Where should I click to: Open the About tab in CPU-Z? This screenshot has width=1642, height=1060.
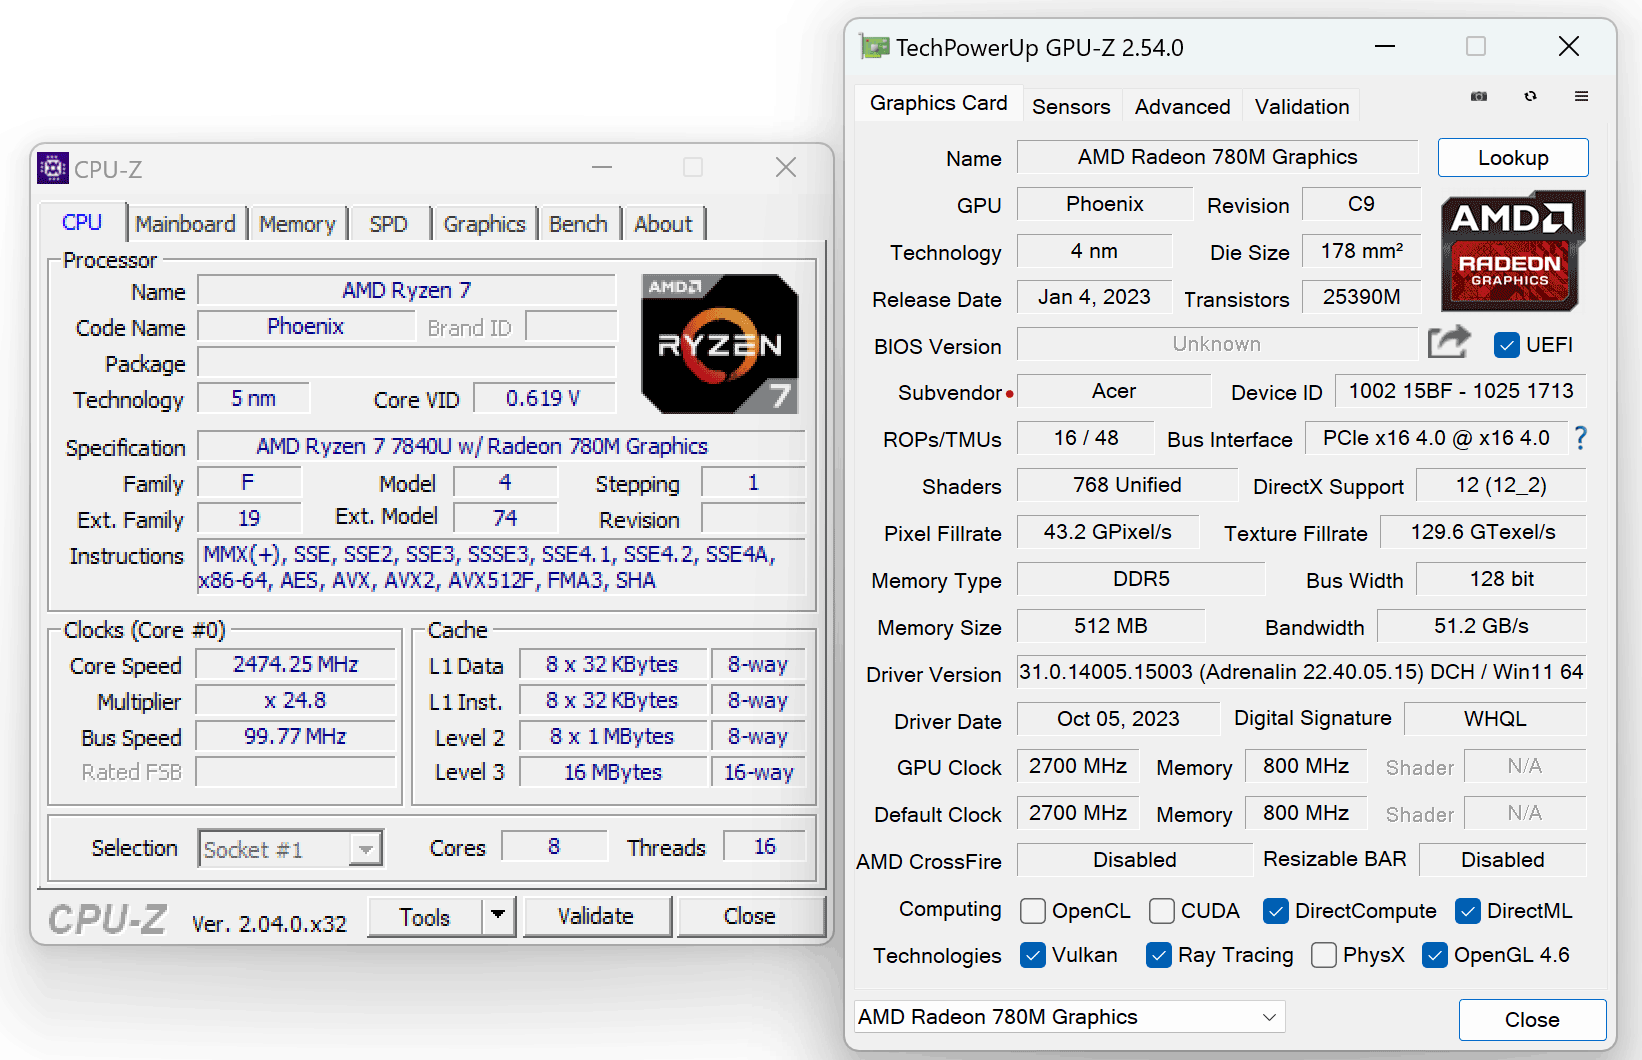[x=664, y=224]
